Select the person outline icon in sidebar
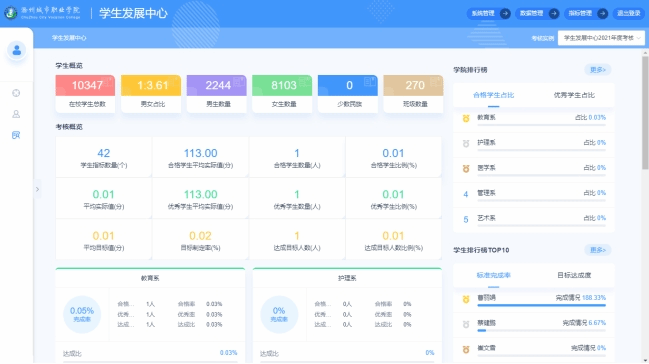Viewport: 649px width, 364px height. 16,114
